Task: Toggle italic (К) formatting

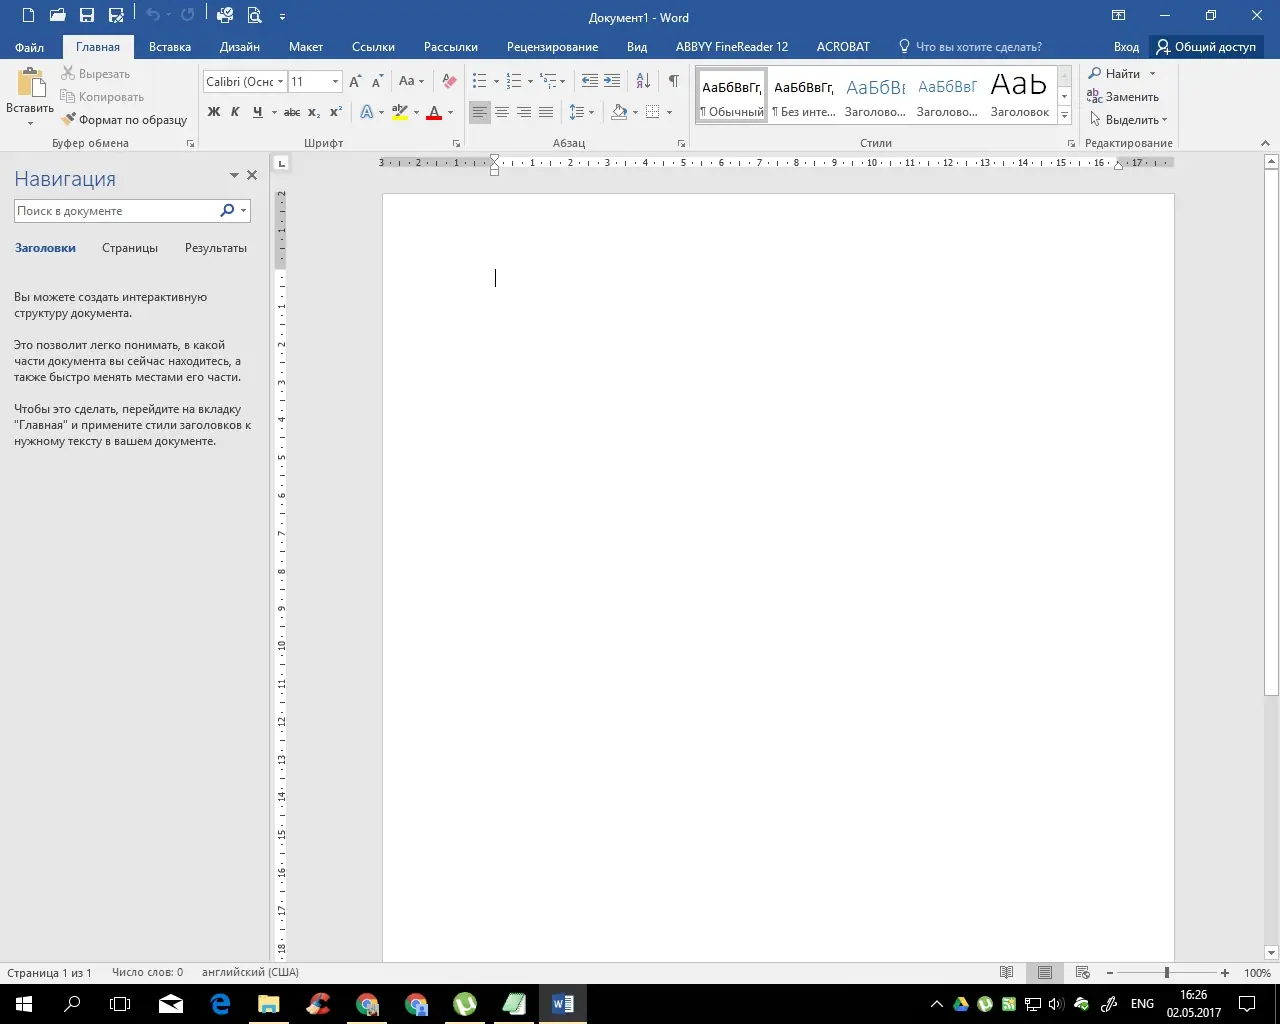Action: [x=235, y=112]
